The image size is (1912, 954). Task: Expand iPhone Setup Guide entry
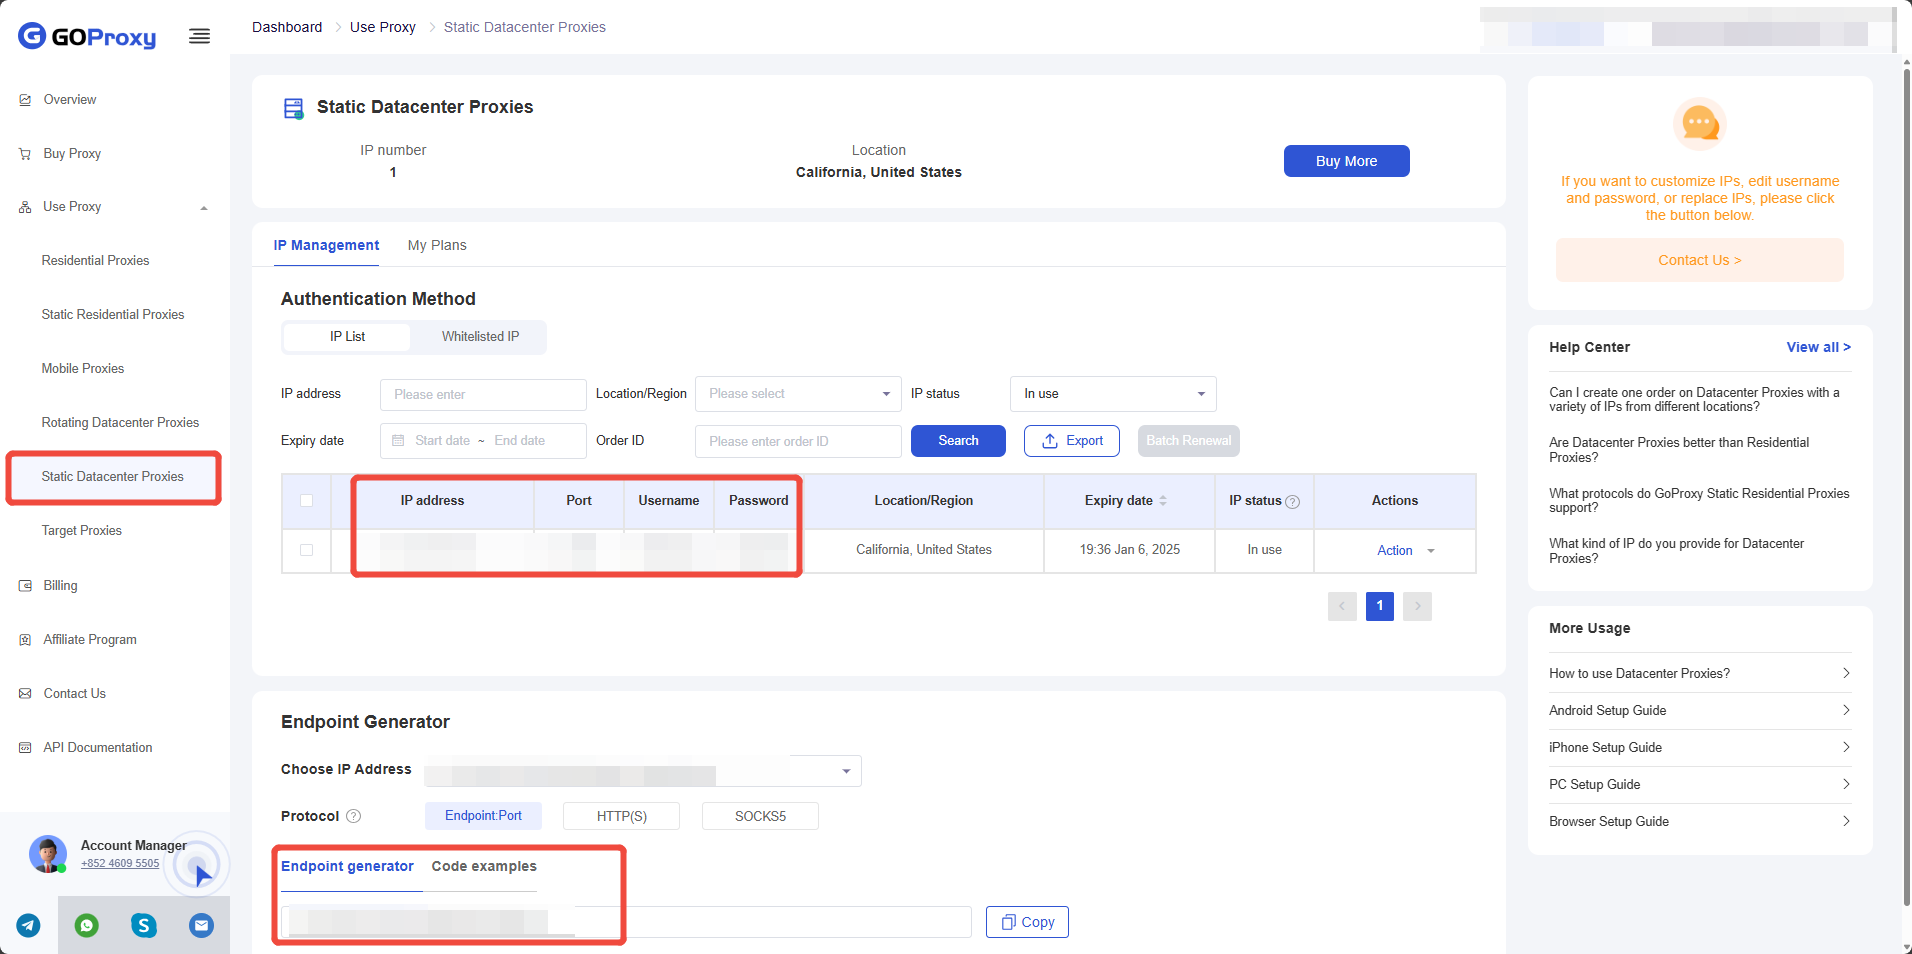coord(1699,748)
